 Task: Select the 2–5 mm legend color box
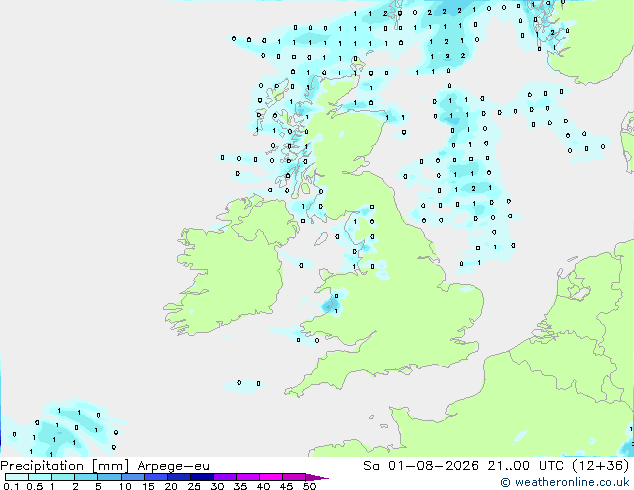[86, 477]
